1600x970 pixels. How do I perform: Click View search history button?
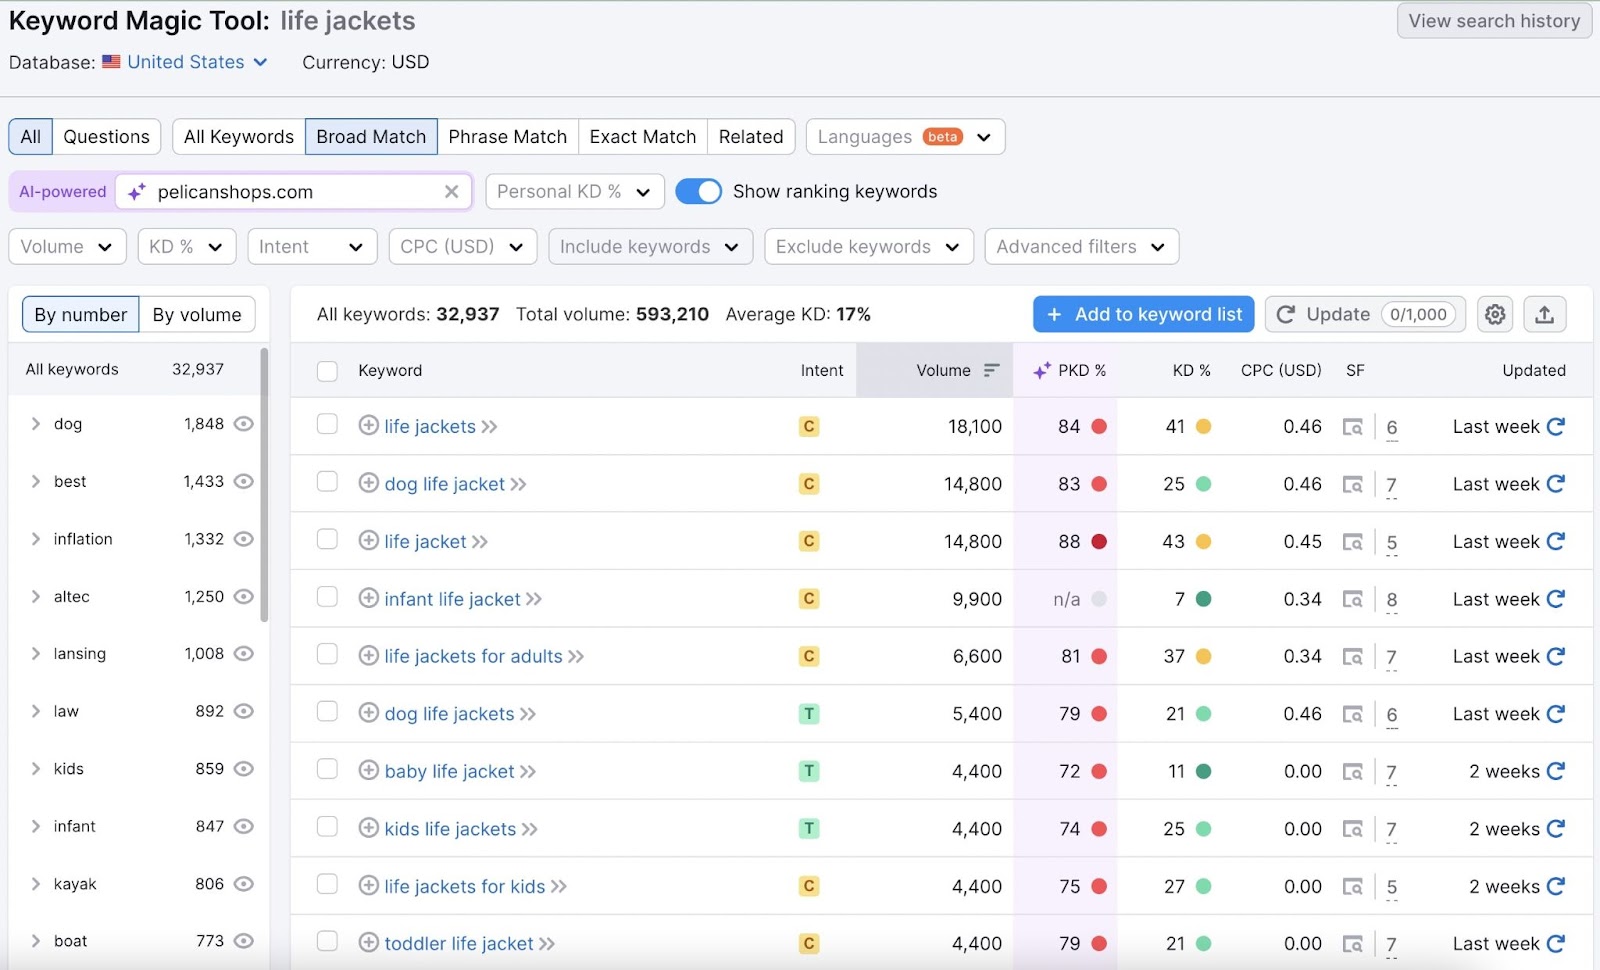(1494, 21)
